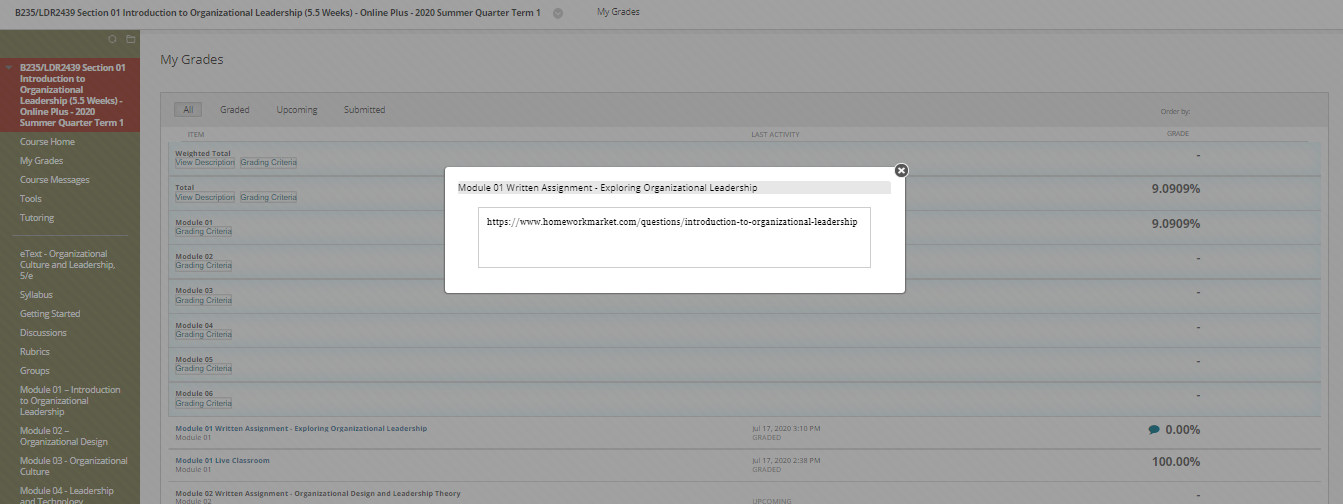This screenshot has height=504, width=1343.
Task: Open Tools in sidebar
Action: point(31,199)
